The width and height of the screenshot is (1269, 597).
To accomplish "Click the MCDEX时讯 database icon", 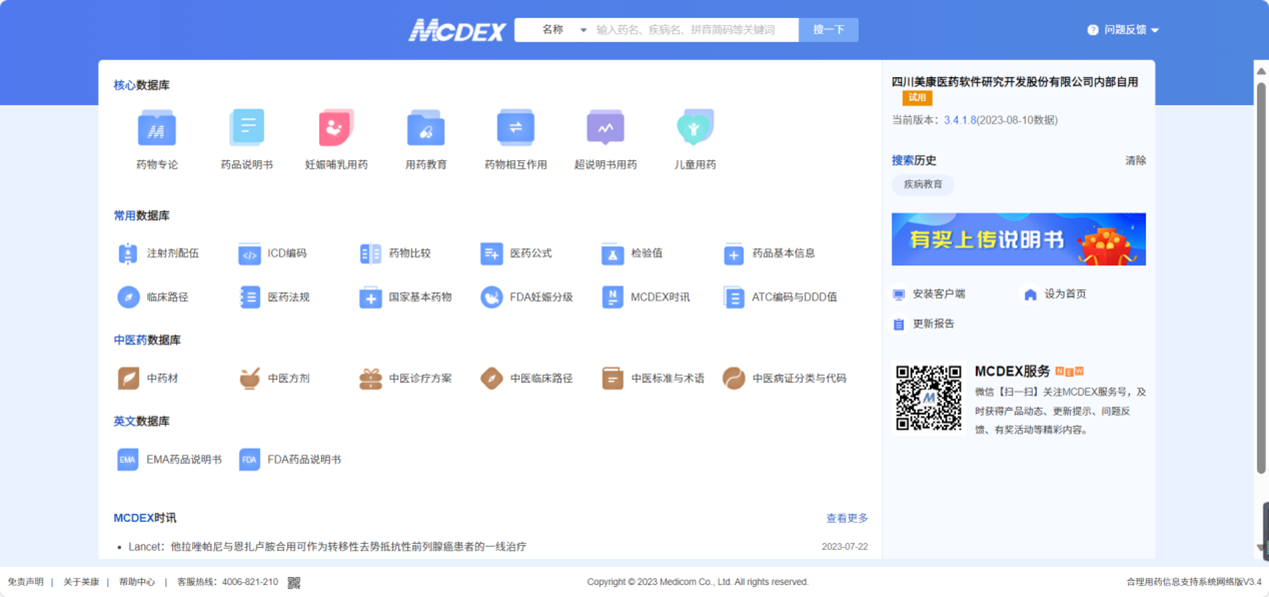I will click(x=612, y=297).
